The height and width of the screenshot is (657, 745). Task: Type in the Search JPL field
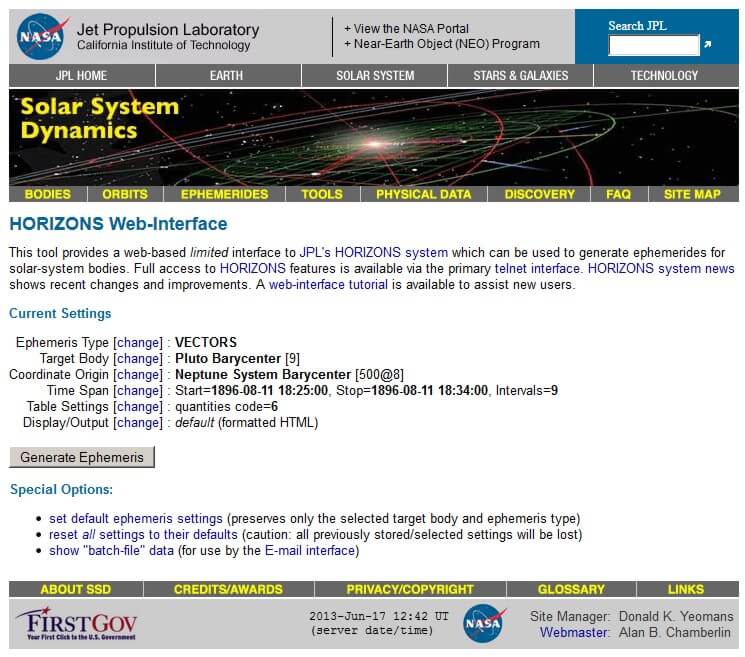(x=654, y=45)
